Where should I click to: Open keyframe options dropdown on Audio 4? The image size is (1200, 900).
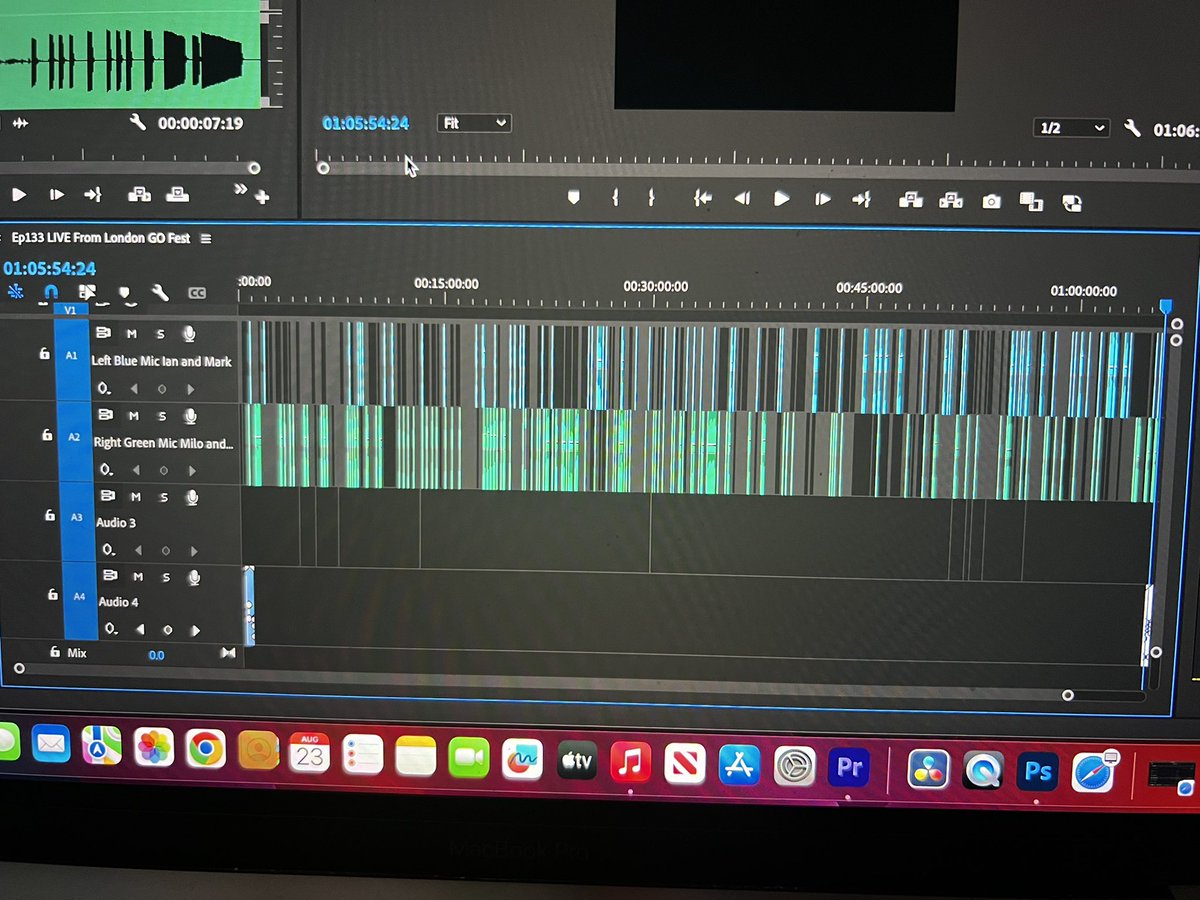111,629
